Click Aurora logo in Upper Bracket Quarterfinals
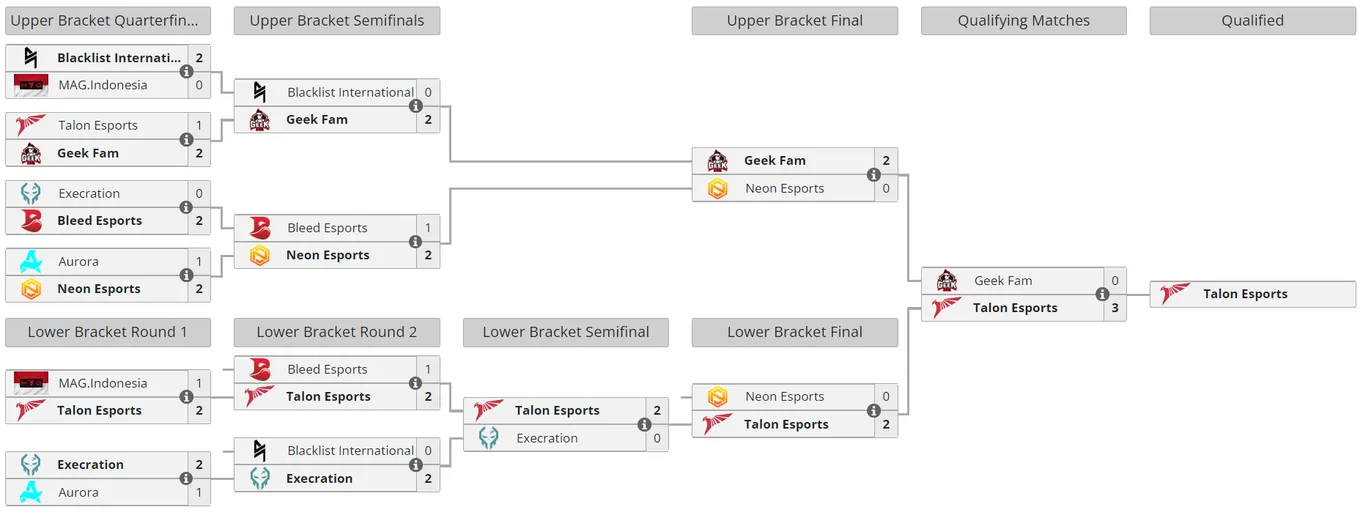The width and height of the screenshot is (1360, 515). click(x=30, y=262)
